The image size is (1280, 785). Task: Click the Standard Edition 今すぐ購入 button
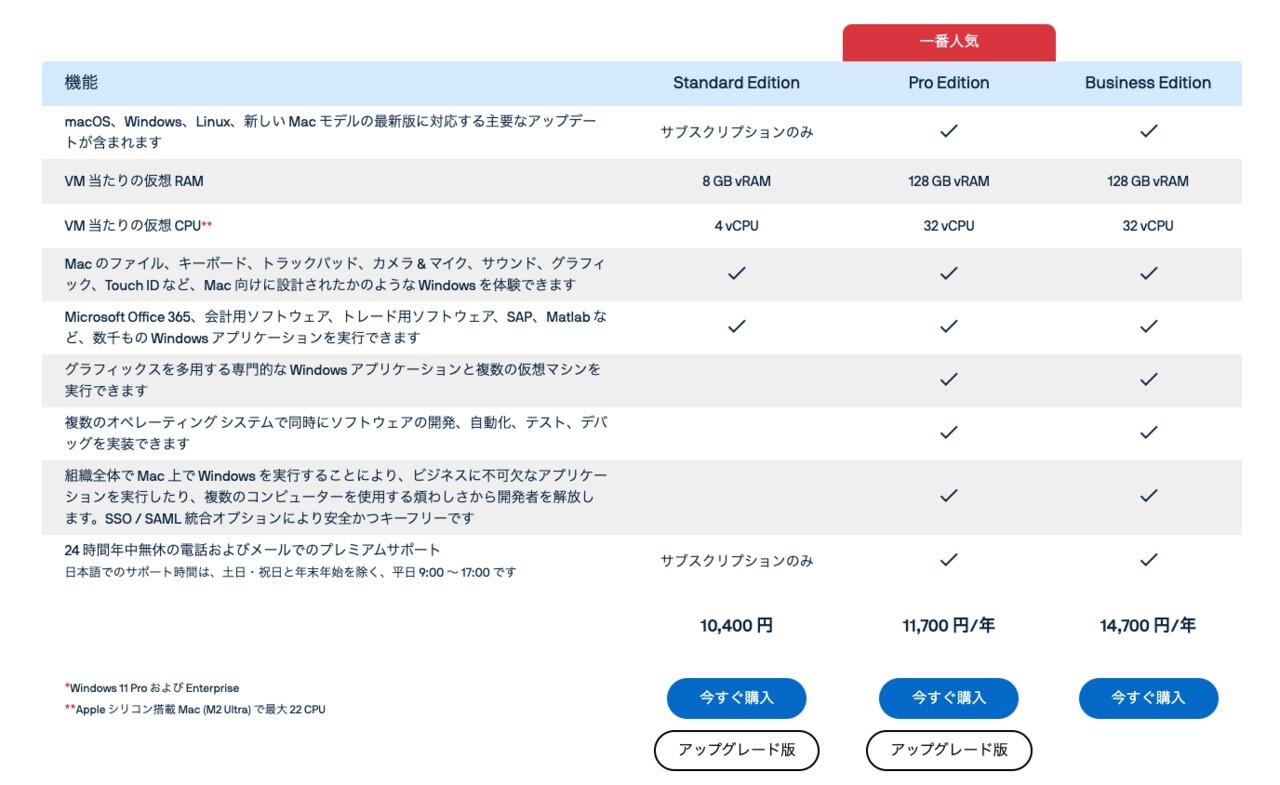click(736, 698)
